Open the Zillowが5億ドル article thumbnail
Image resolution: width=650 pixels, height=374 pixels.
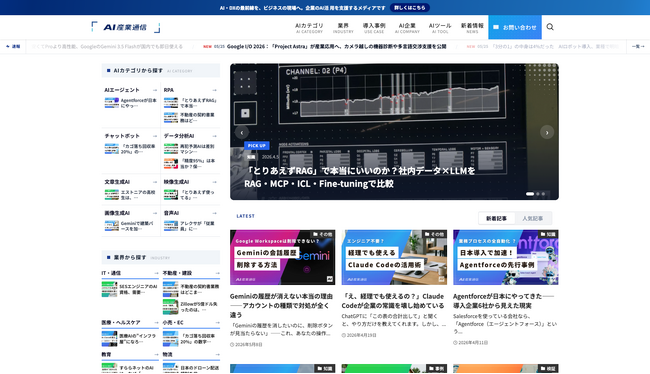point(170,307)
